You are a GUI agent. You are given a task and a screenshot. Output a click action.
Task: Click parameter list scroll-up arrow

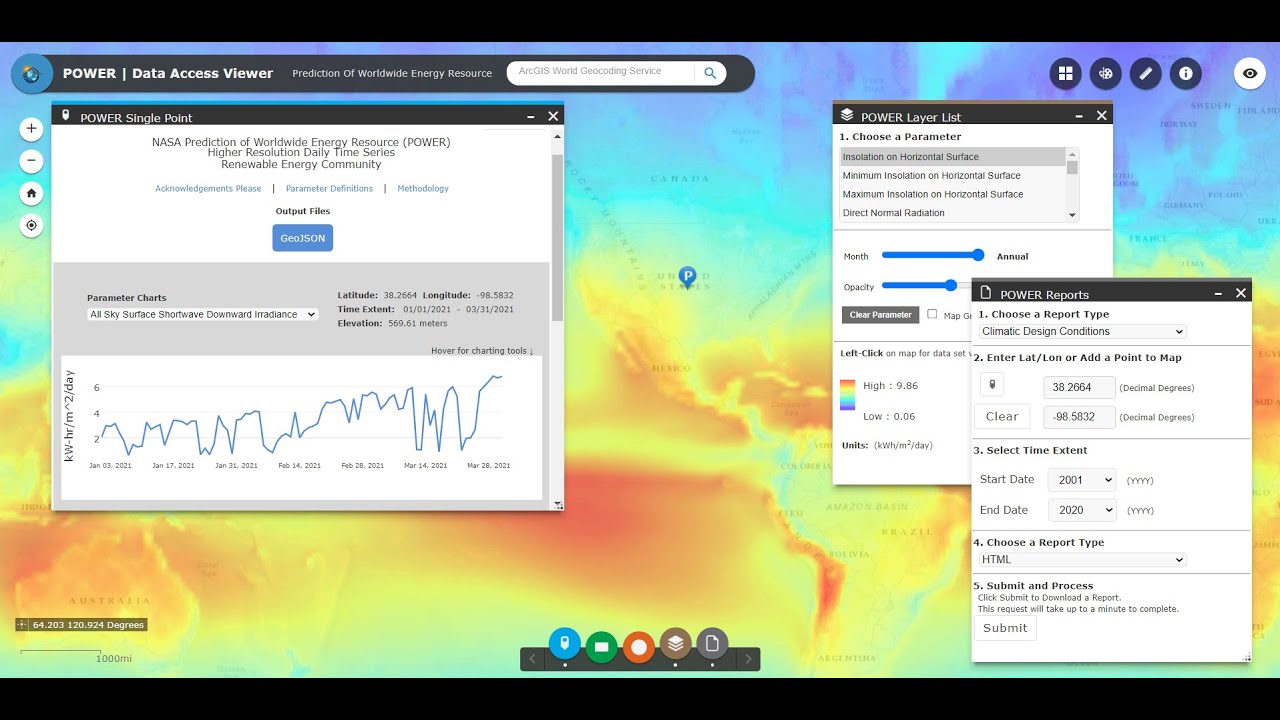1072,154
